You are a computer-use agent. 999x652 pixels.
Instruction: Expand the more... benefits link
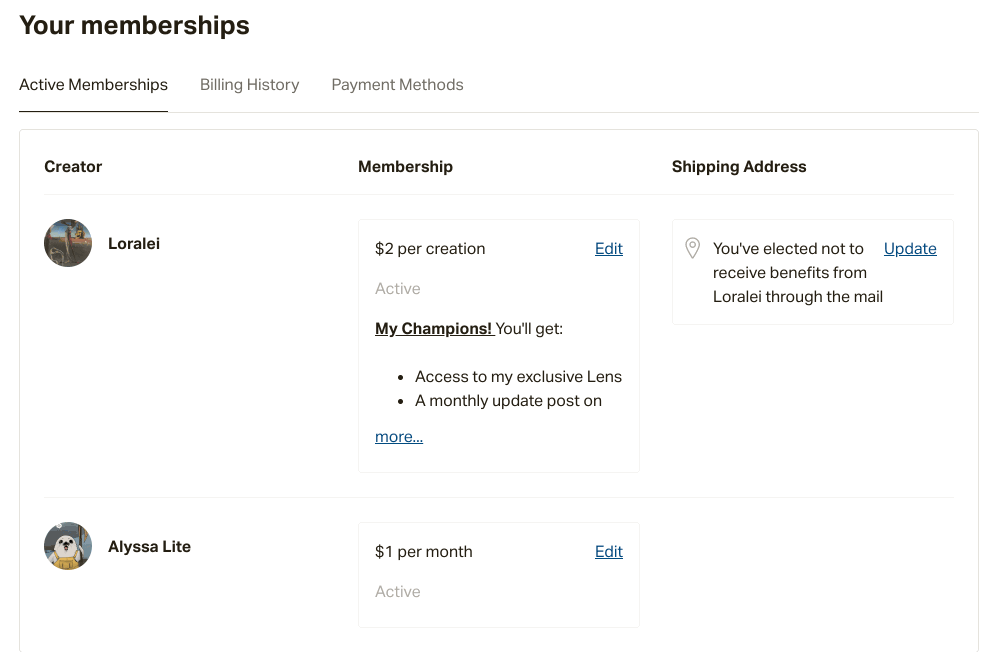(x=399, y=437)
